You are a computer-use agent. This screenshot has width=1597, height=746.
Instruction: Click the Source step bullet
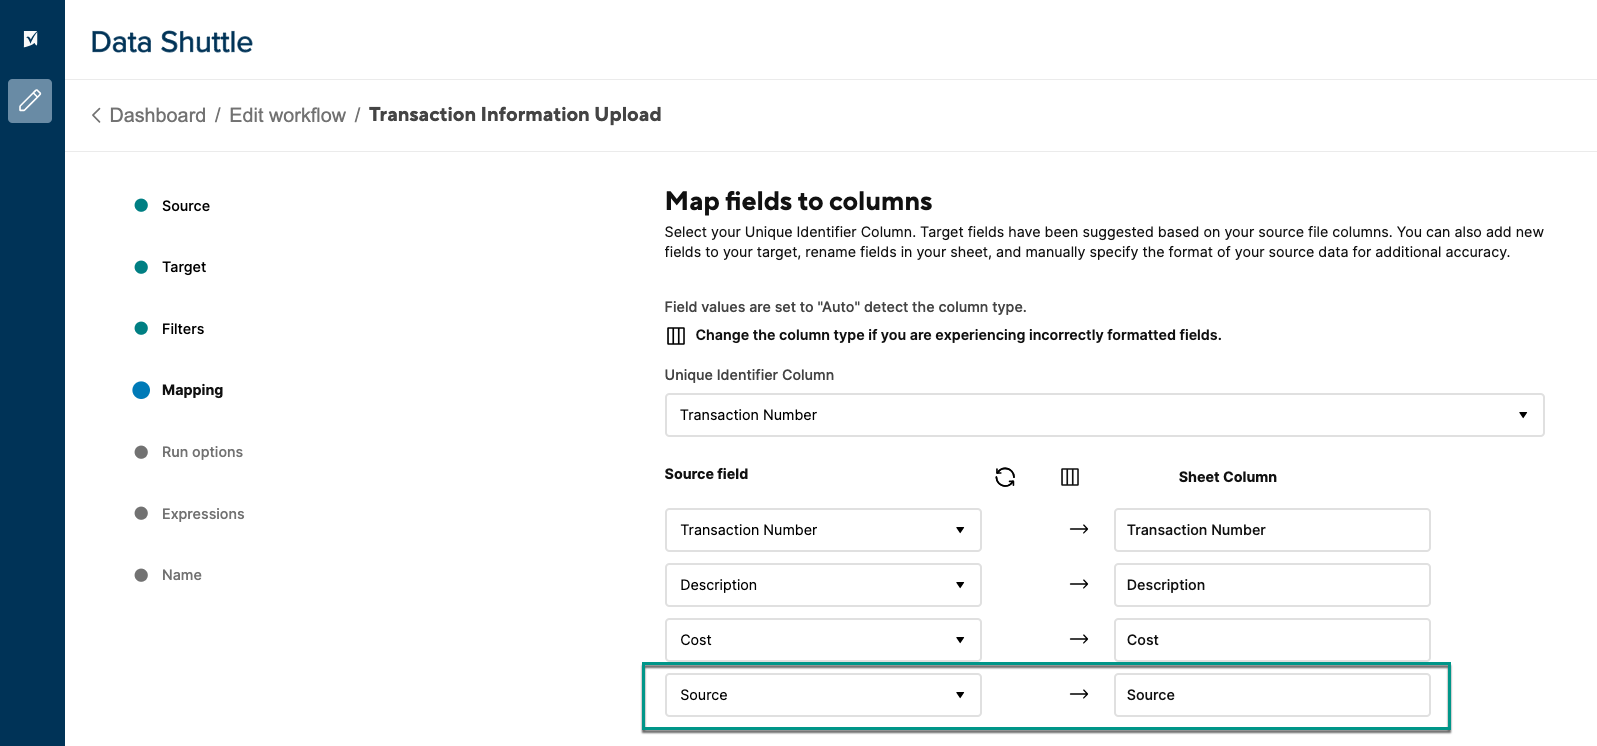(141, 205)
